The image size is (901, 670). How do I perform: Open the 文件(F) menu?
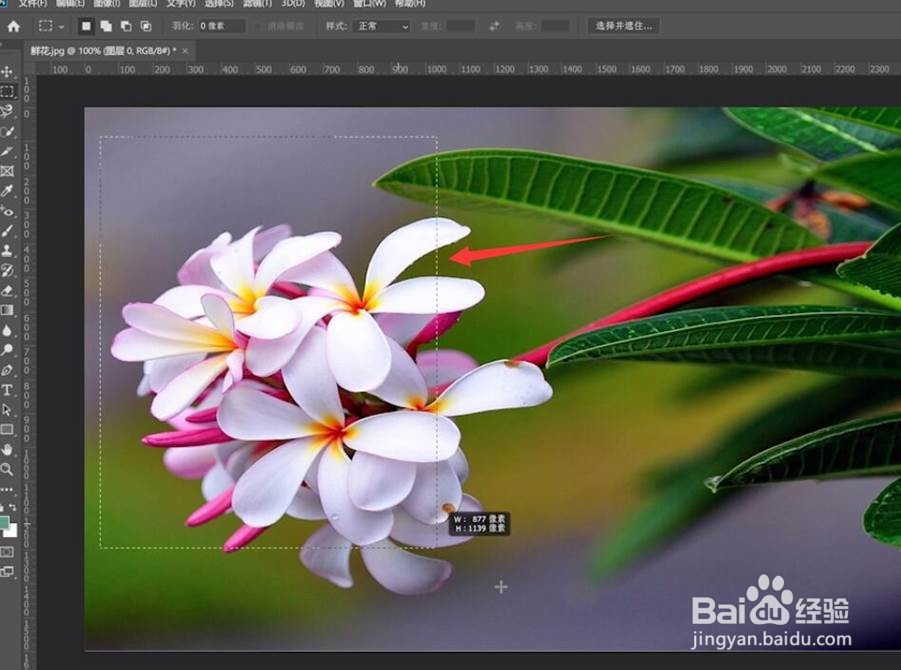click(33, 3)
